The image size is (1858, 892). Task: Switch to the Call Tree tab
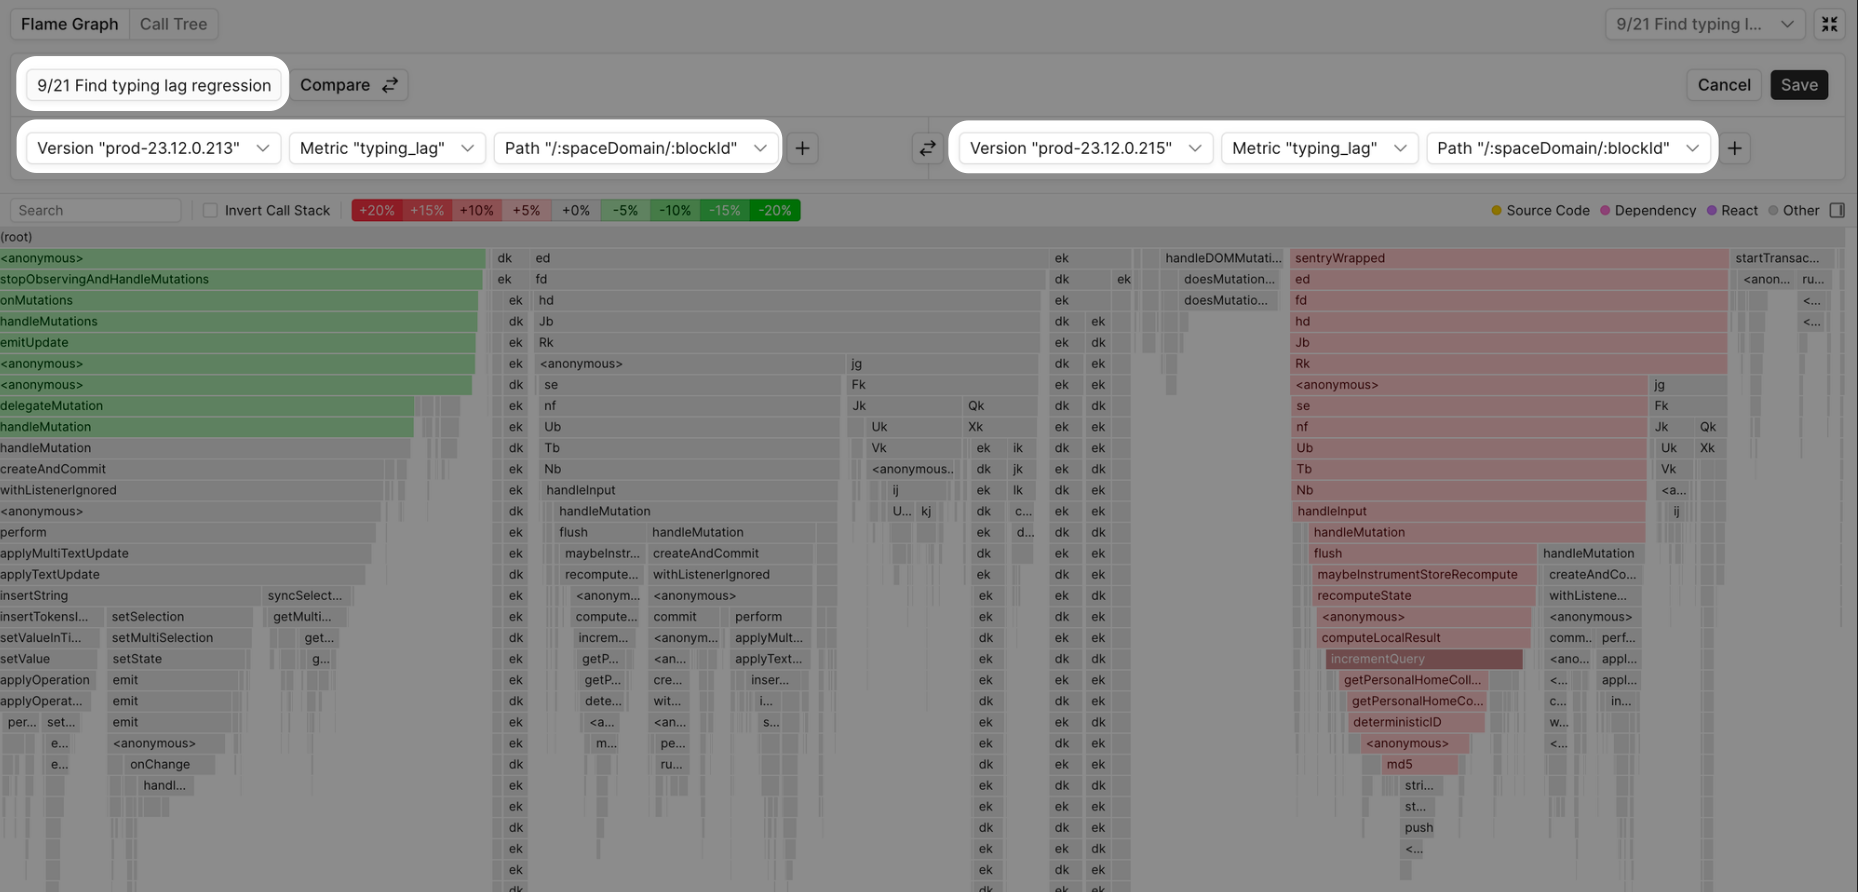point(173,24)
